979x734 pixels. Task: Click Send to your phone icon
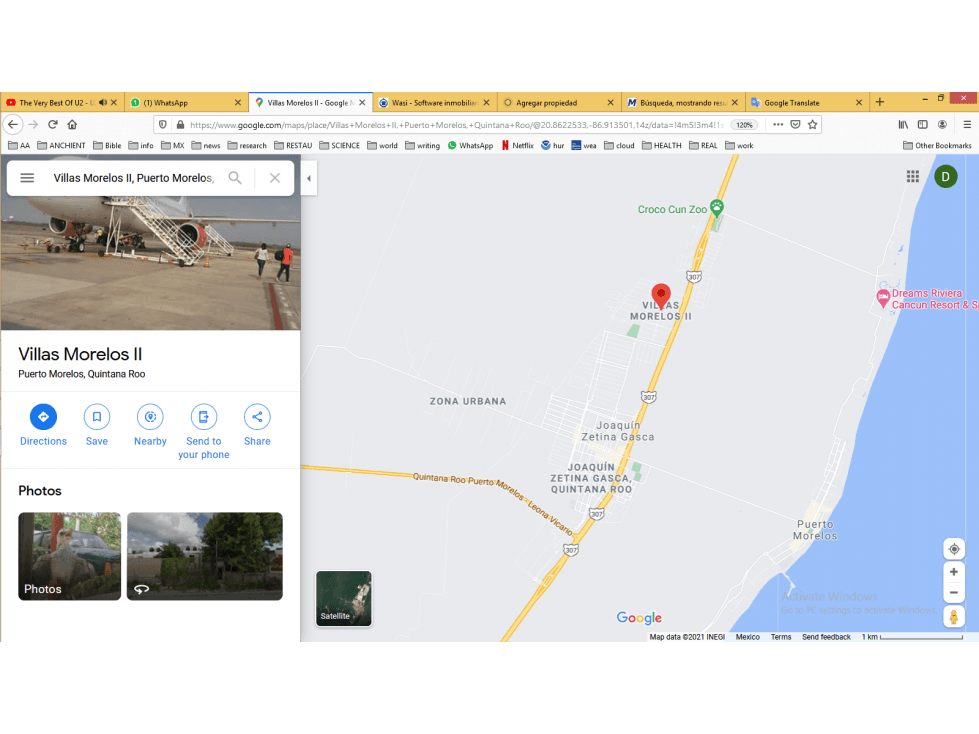tap(204, 417)
